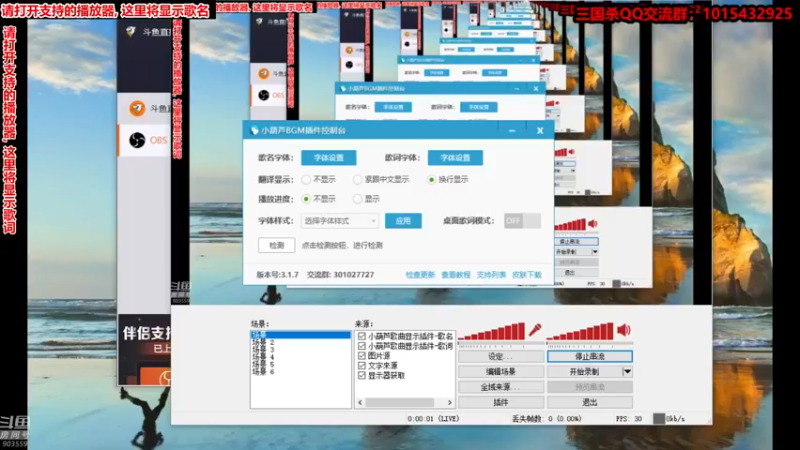Image resolution: width=800 pixels, height=450 pixels.
Task: Click the desktop audio volume slider track
Action: (x=589, y=344)
